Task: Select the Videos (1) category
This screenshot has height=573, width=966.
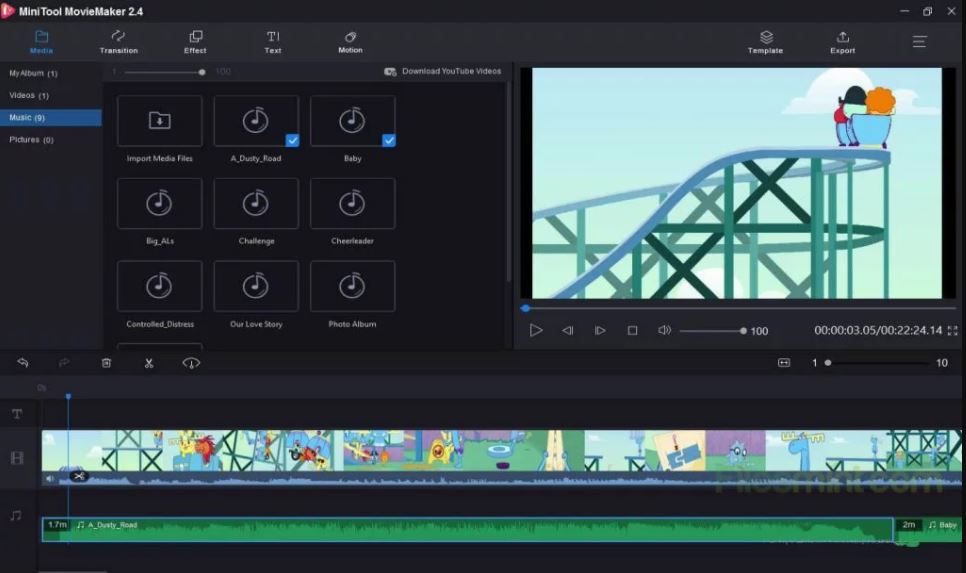Action: coord(29,96)
